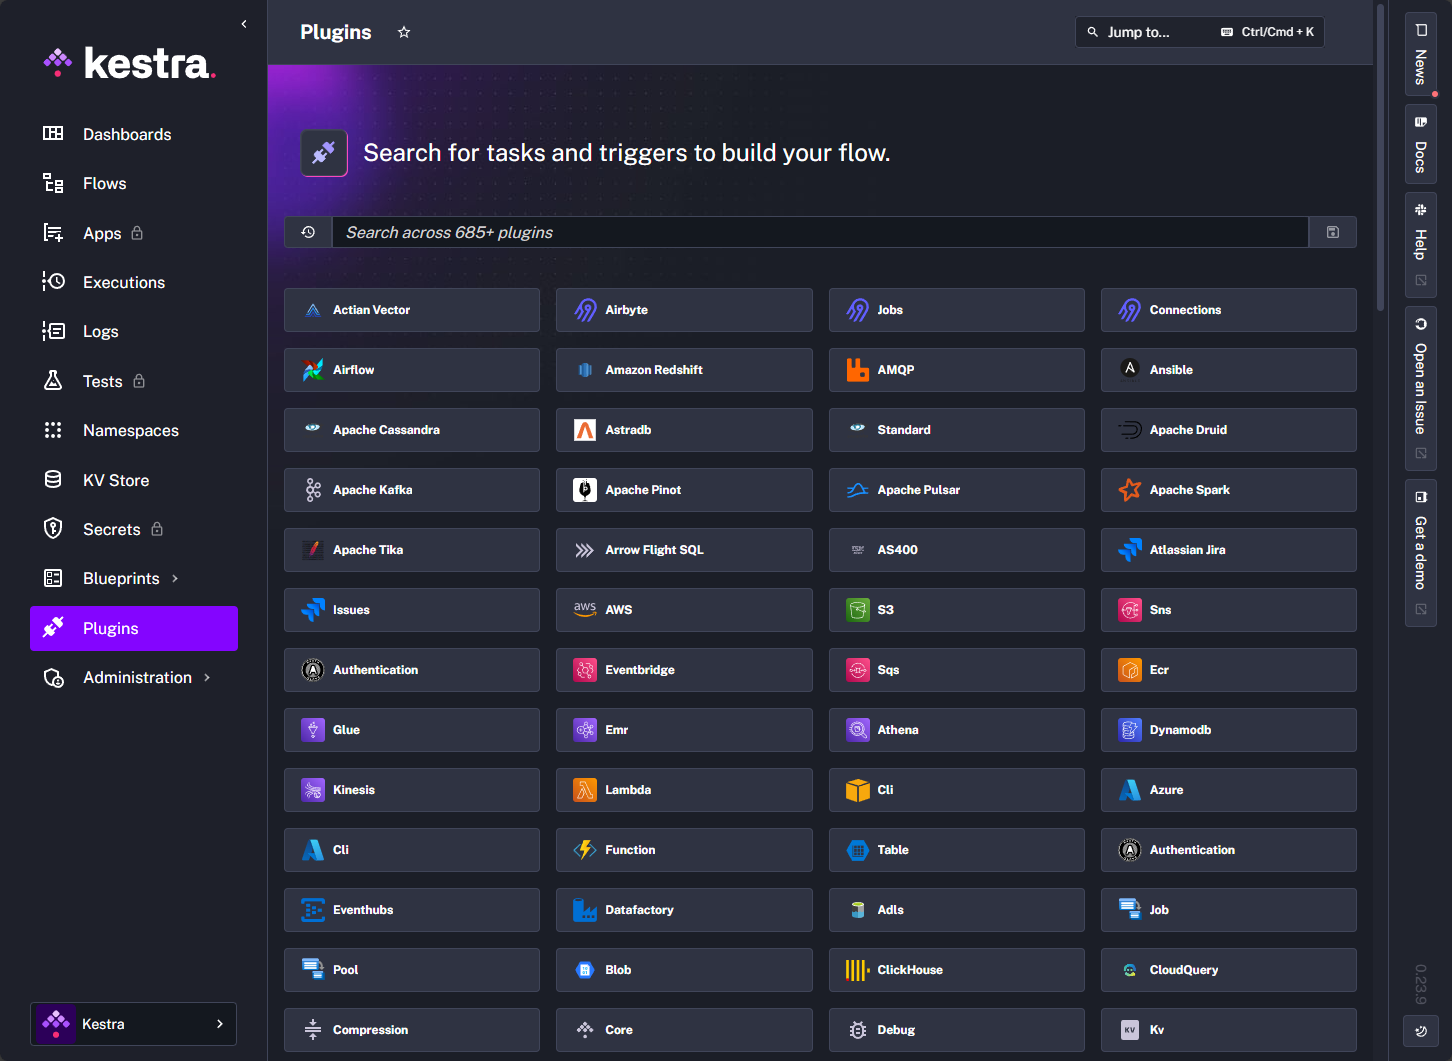Click the Apache Kafka logo icon
Image resolution: width=1452 pixels, height=1061 pixels.
click(313, 490)
